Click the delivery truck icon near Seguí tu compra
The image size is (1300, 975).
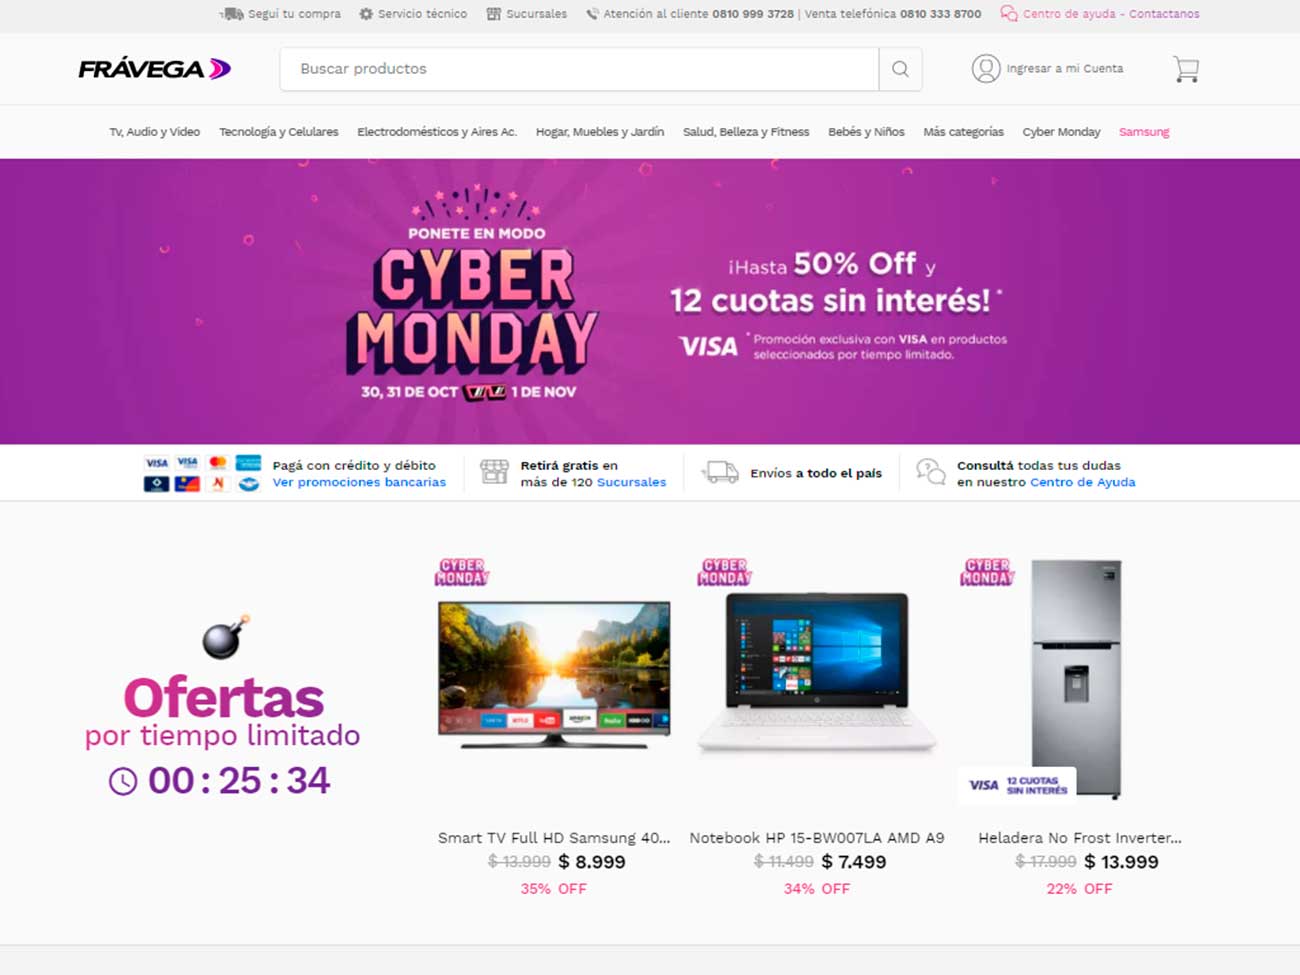(x=231, y=14)
